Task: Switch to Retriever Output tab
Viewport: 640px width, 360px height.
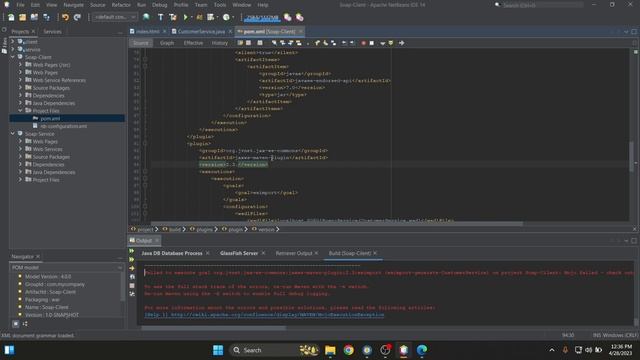Action: point(293,253)
